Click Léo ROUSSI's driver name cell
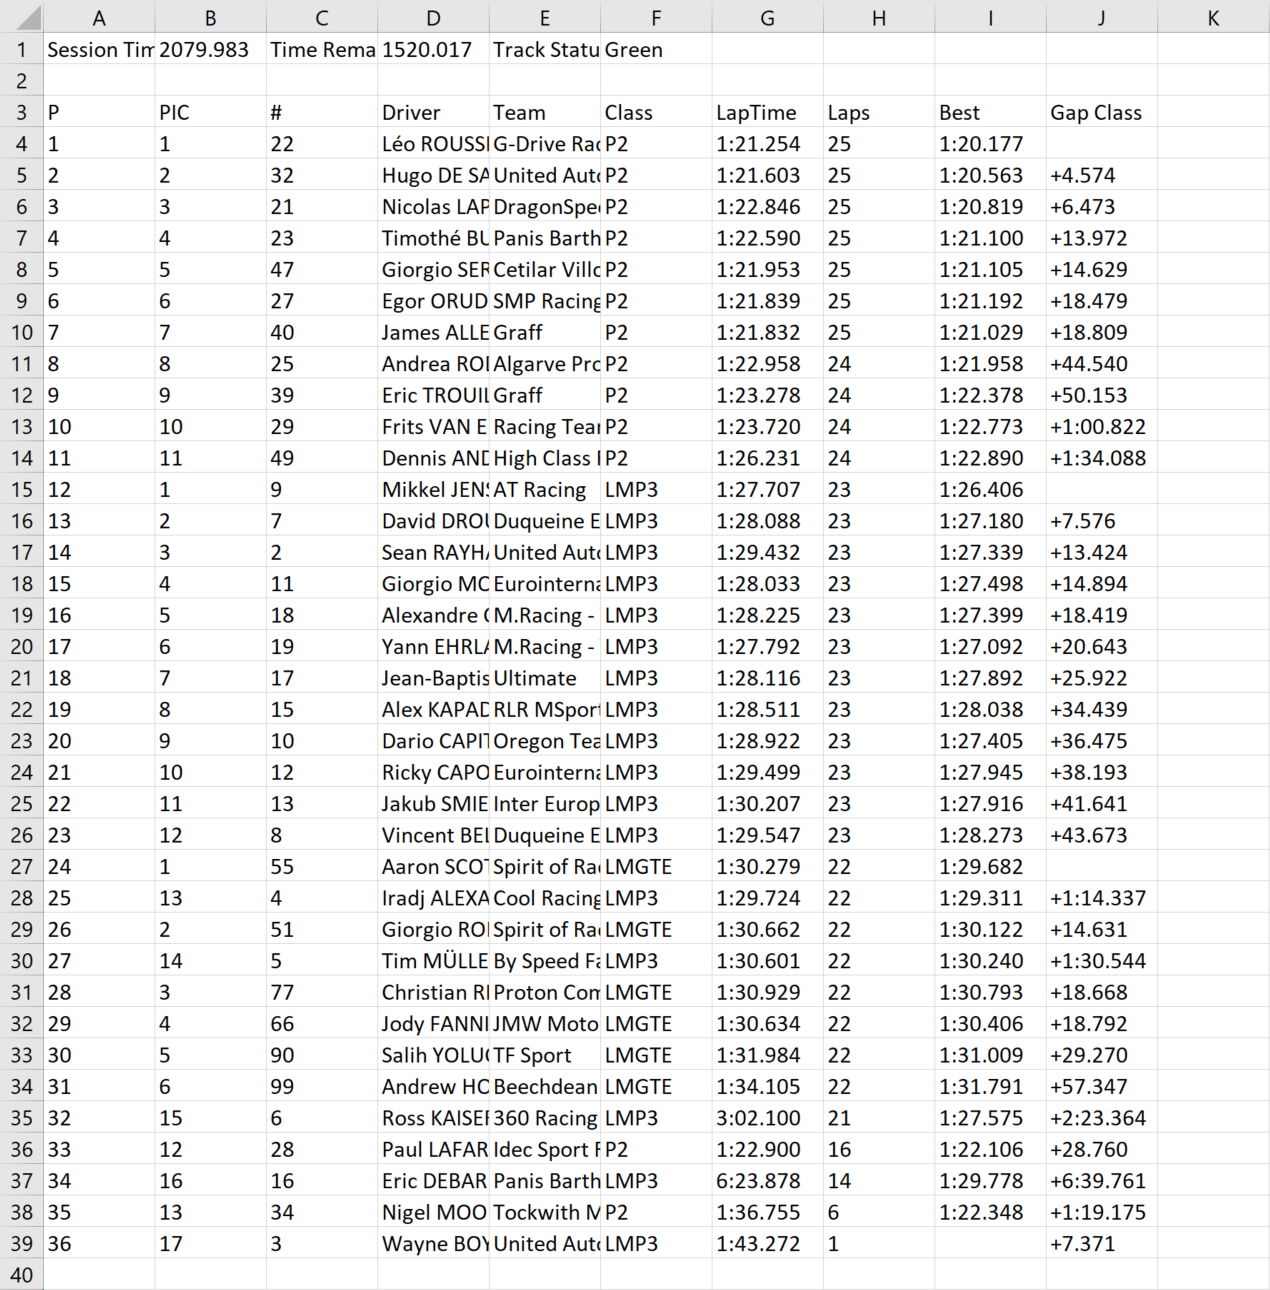The height and width of the screenshot is (1290, 1270). [x=433, y=143]
